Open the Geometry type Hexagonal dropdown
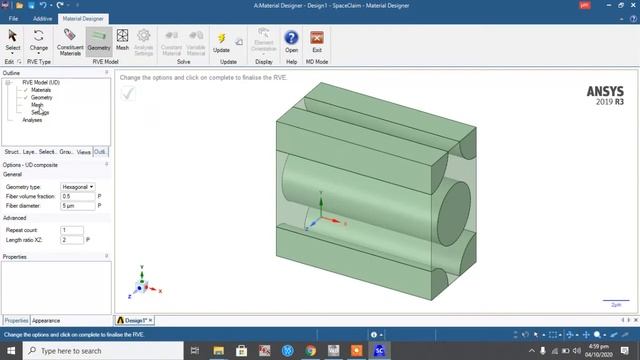The height and width of the screenshot is (360, 640). pyautogui.click(x=78, y=187)
